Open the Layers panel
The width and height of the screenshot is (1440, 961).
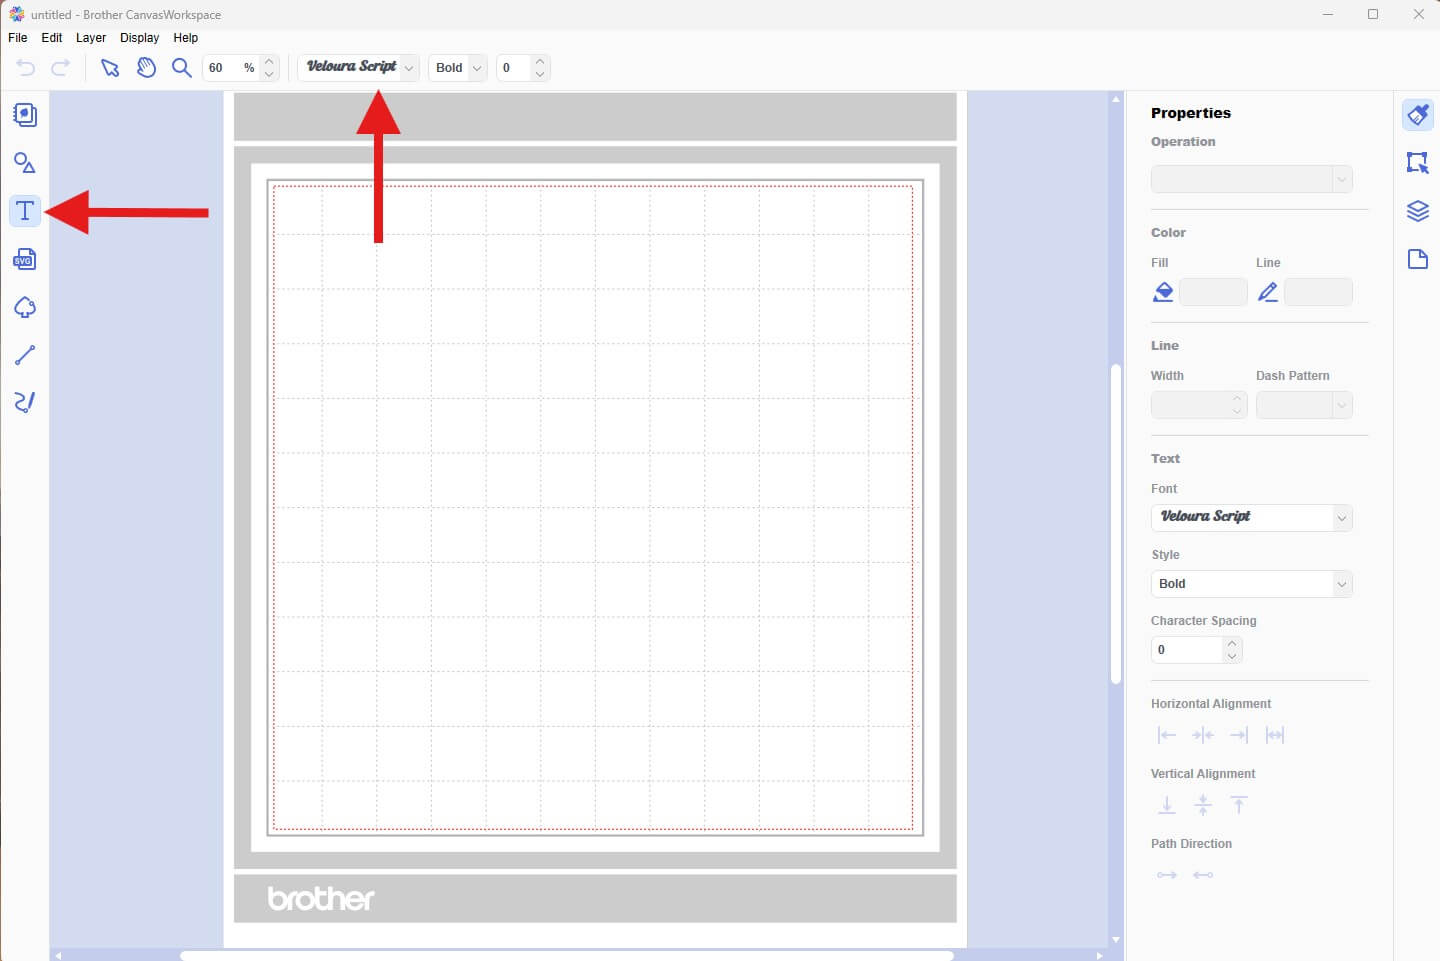pyautogui.click(x=1418, y=211)
